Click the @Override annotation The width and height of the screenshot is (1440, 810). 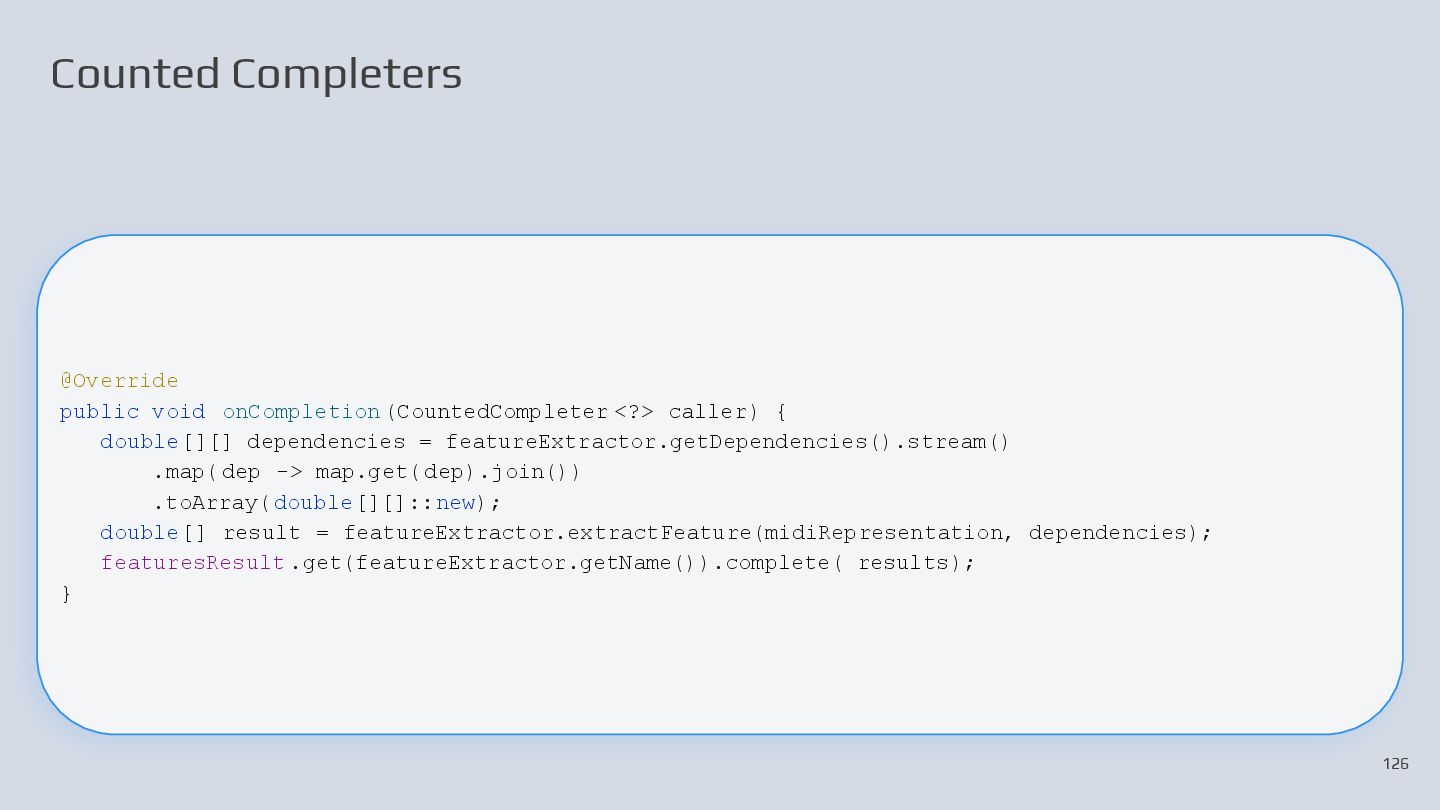coord(119,381)
